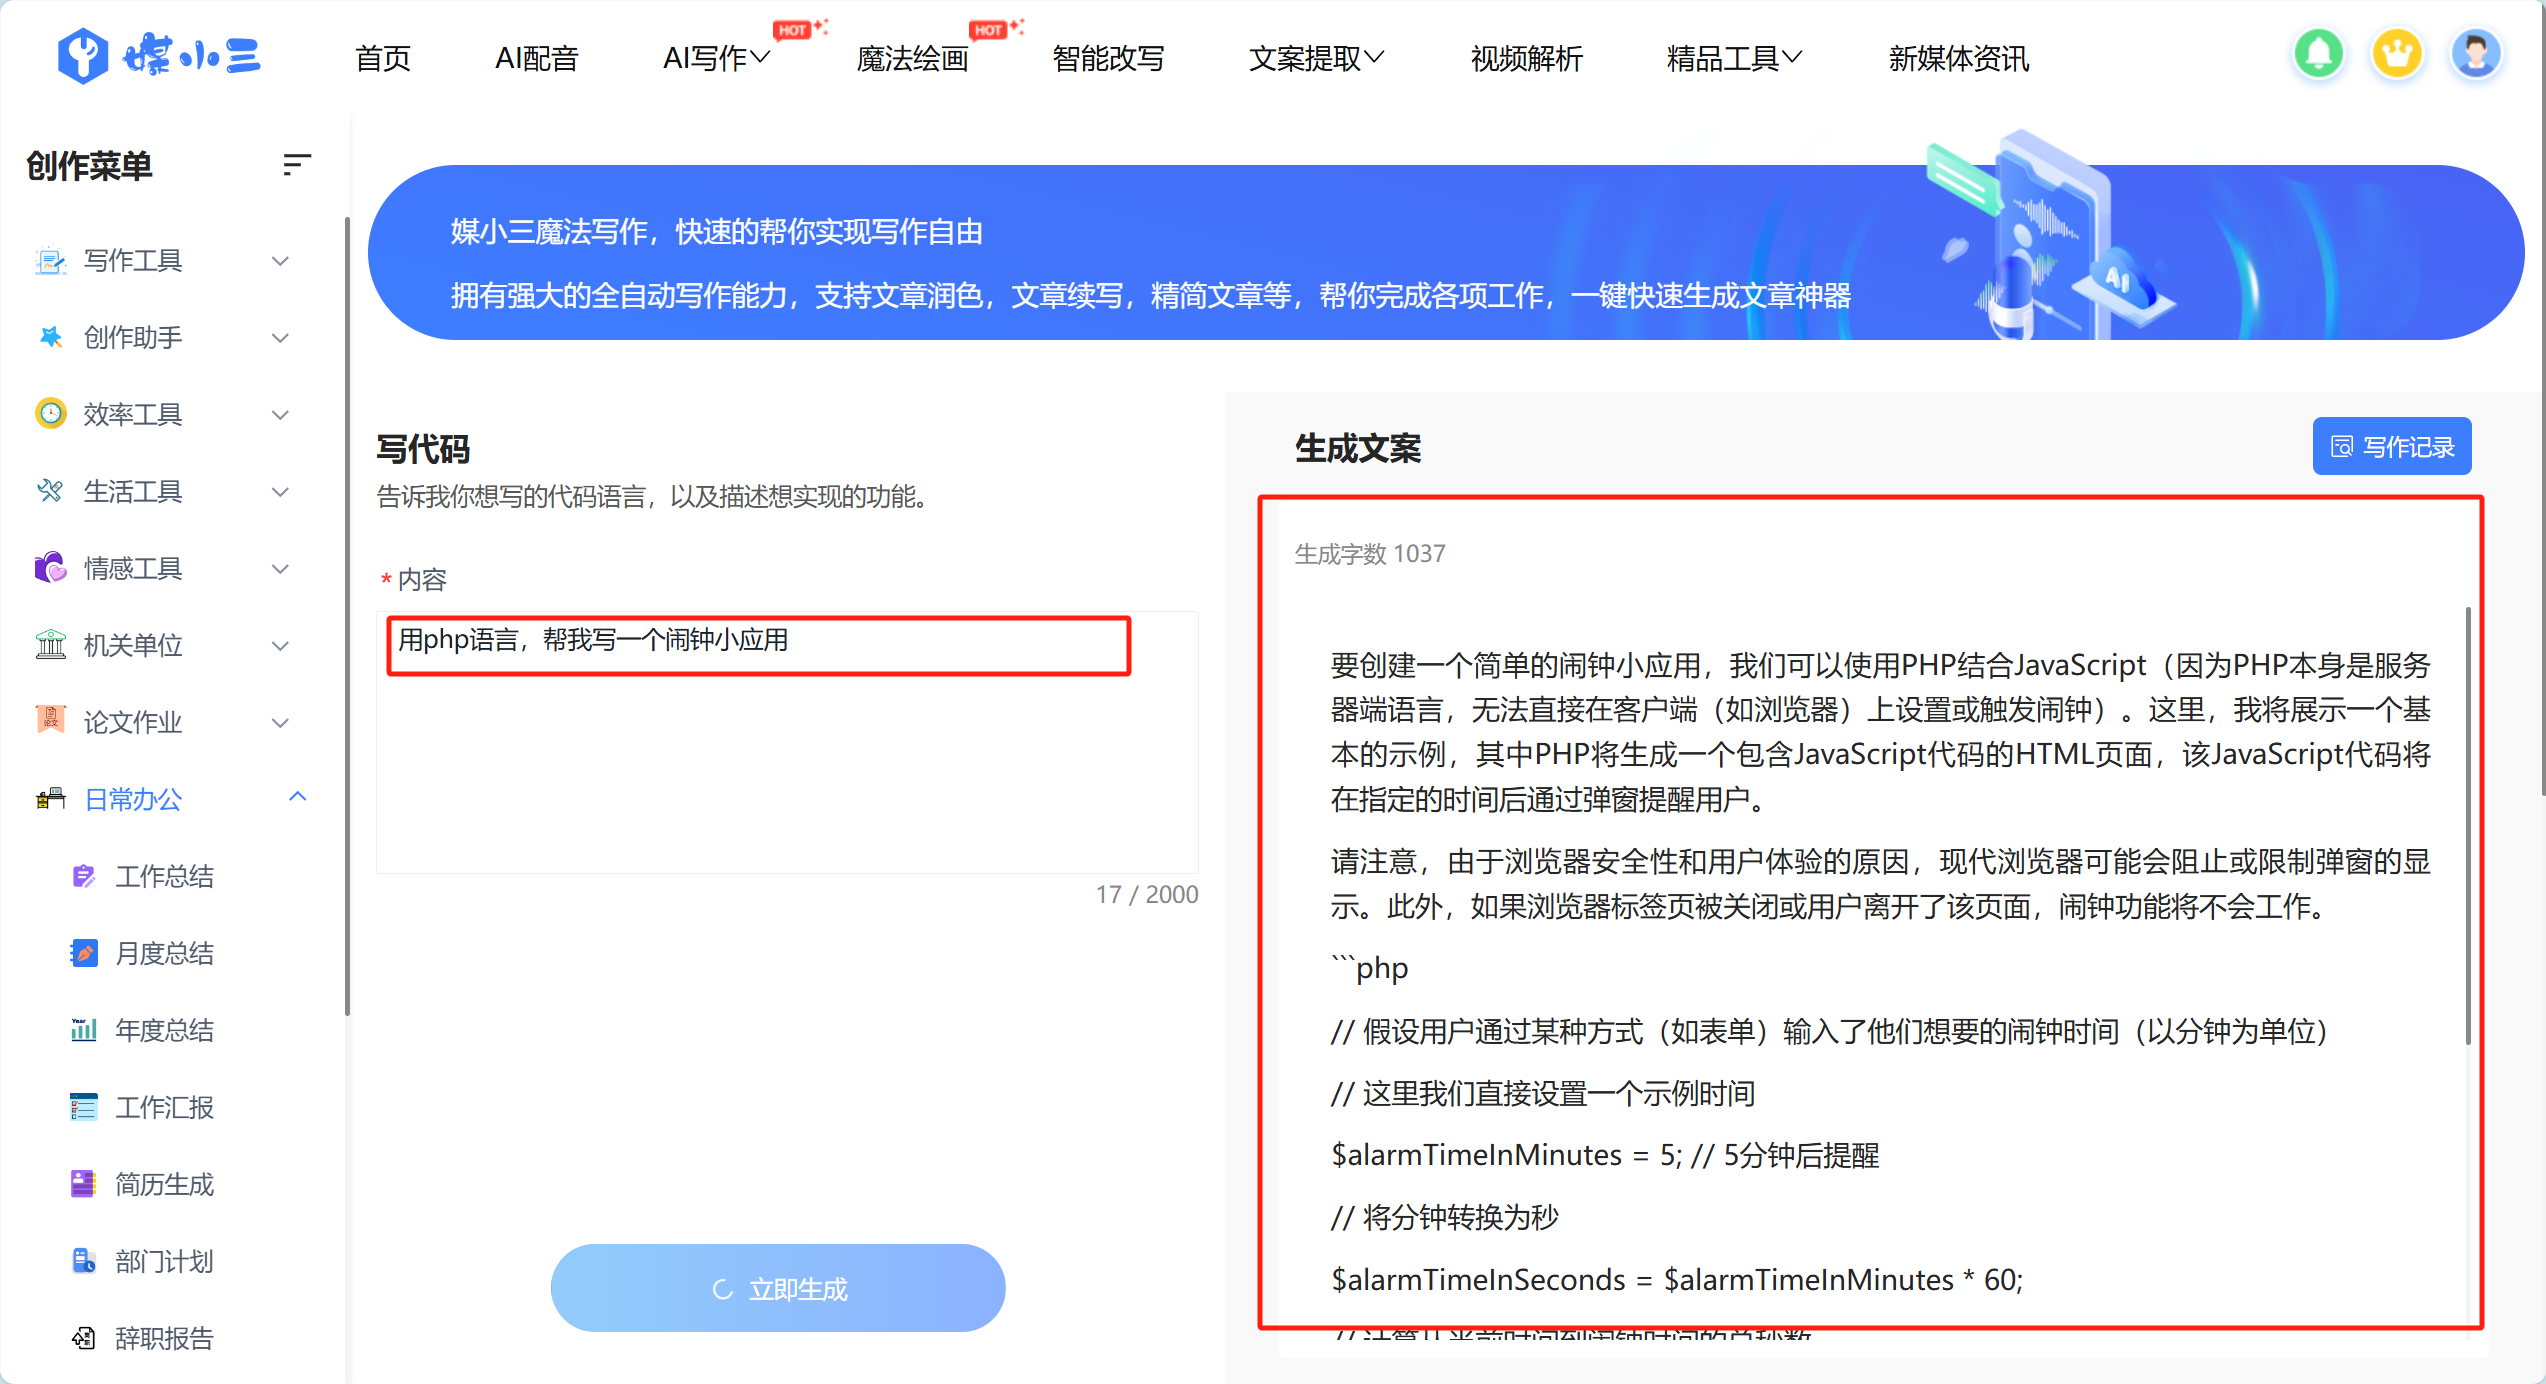2546x1384 pixels.
Task: Click the 生活工具 scissors icon
Action: point(50,491)
